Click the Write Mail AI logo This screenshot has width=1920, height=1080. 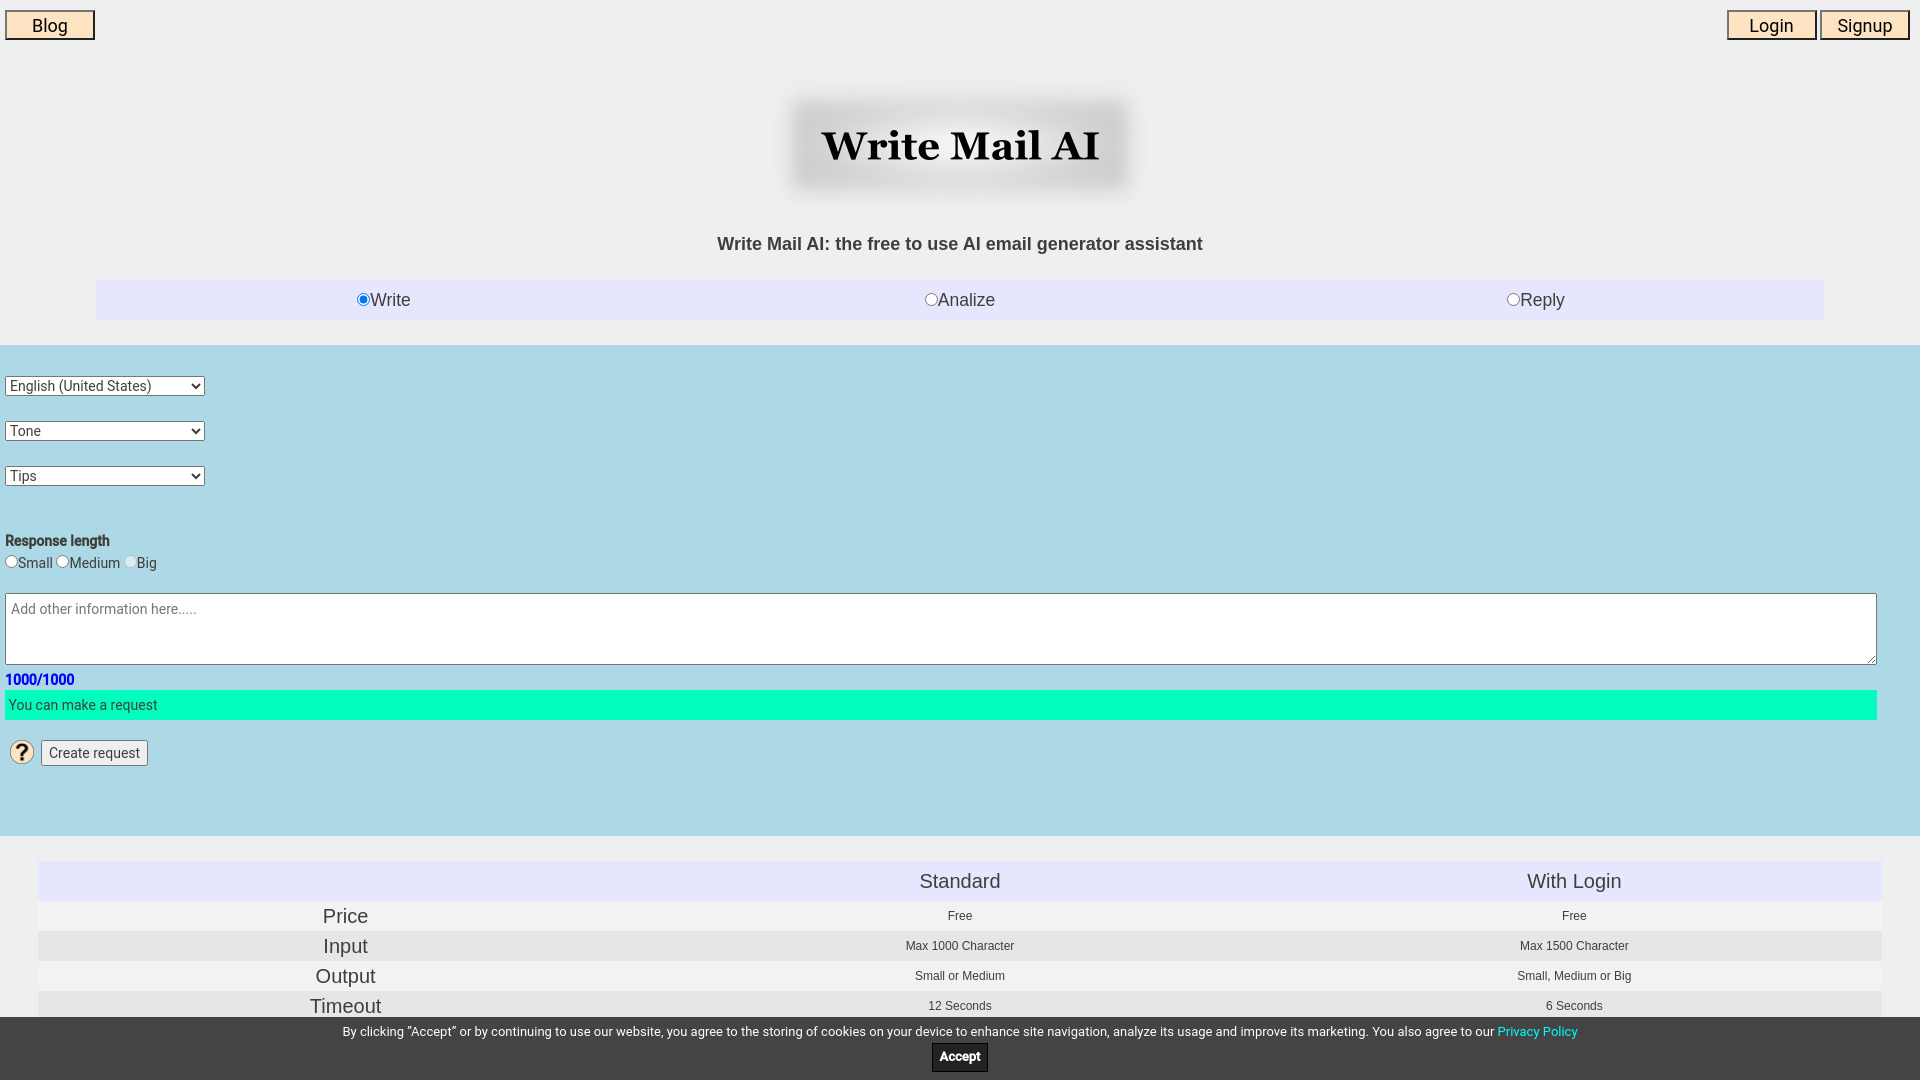click(x=960, y=144)
